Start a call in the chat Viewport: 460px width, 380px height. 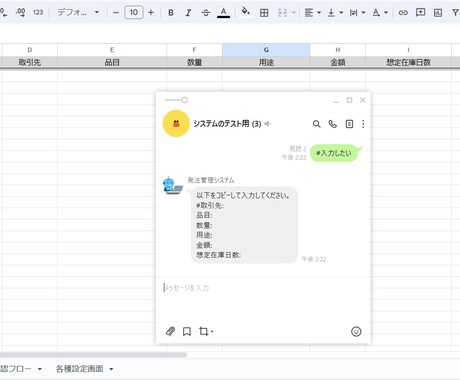pos(333,124)
